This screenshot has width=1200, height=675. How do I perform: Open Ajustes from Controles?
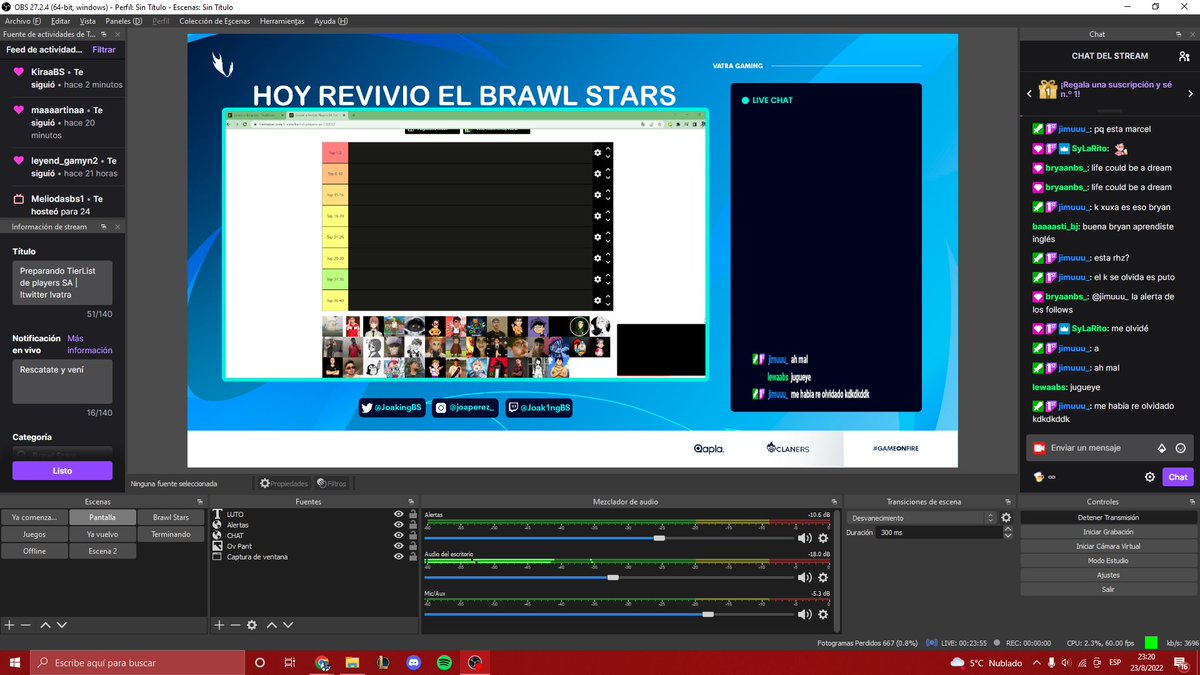point(1108,575)
